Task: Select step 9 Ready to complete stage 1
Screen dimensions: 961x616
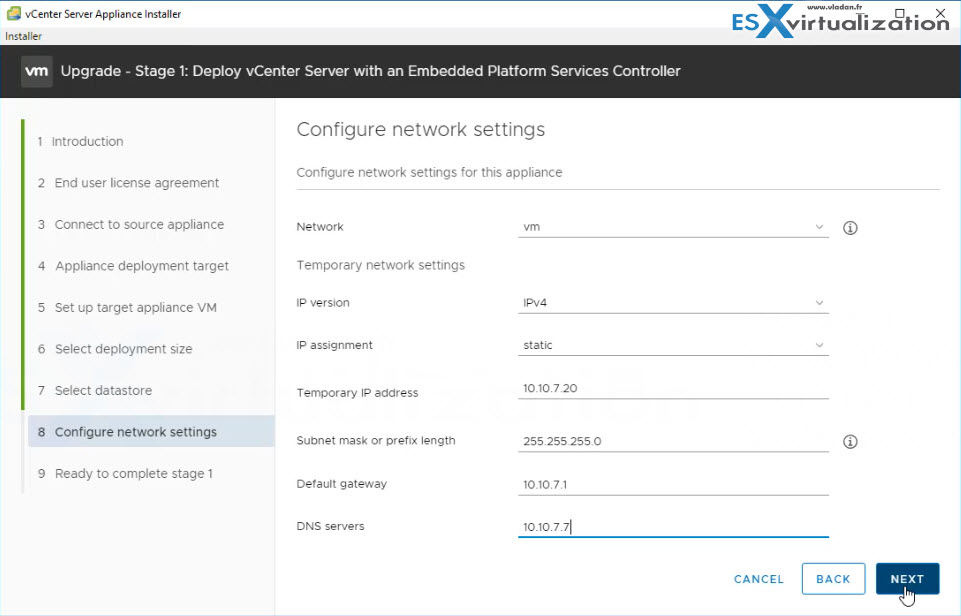Action: [125, 473]
